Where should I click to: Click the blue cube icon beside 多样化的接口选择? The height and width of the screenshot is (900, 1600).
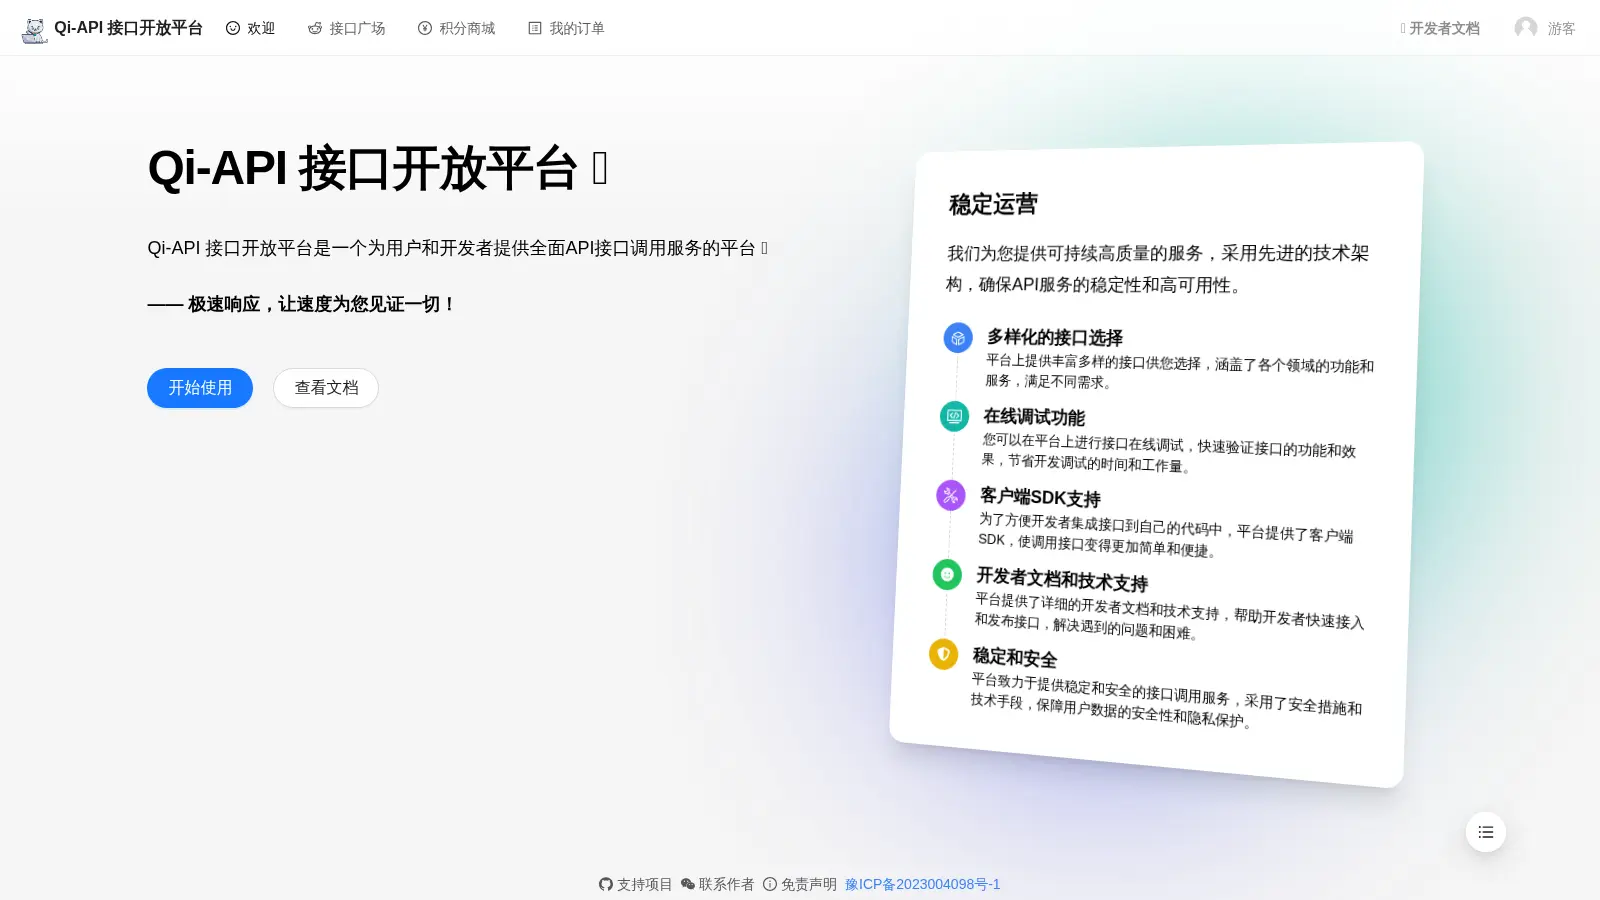958,338
